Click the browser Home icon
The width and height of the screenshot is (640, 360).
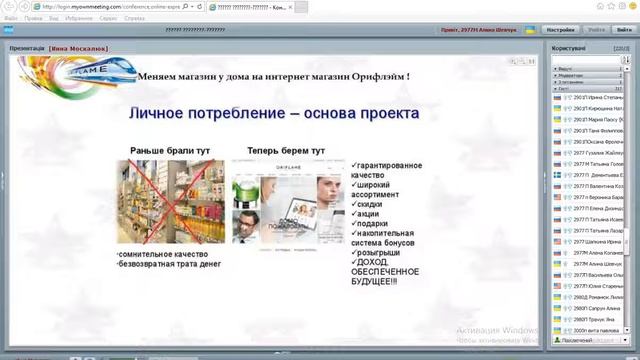[x=600, y=6]
